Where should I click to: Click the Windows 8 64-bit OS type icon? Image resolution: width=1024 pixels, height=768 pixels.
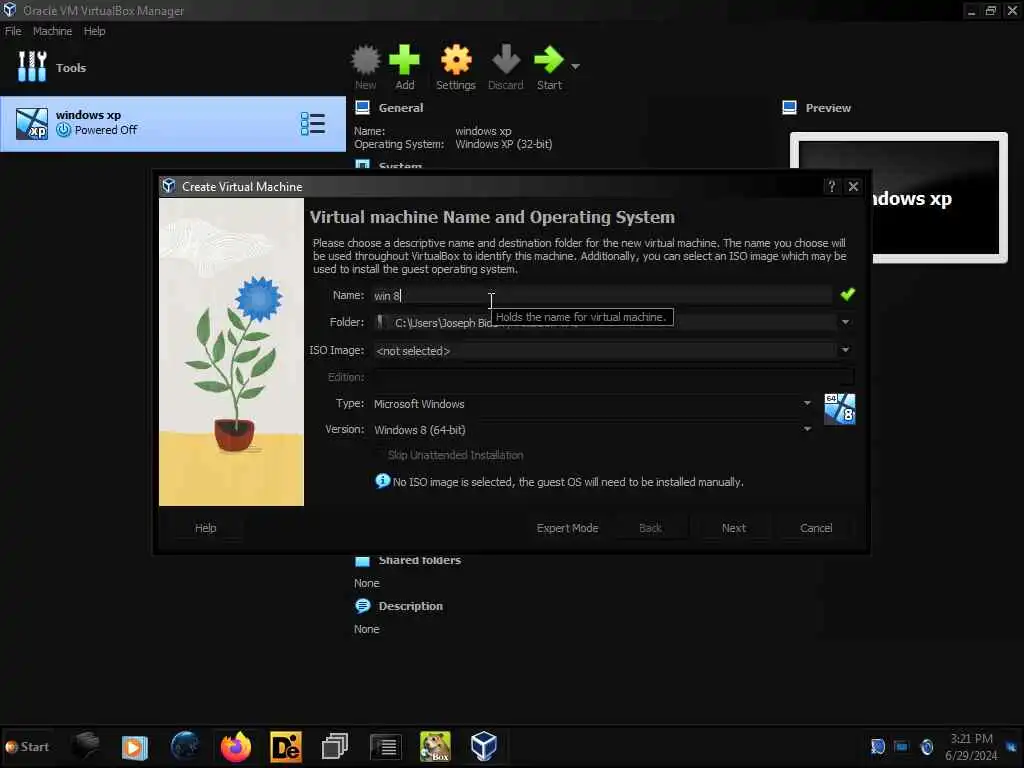click(x=839, y=409)
